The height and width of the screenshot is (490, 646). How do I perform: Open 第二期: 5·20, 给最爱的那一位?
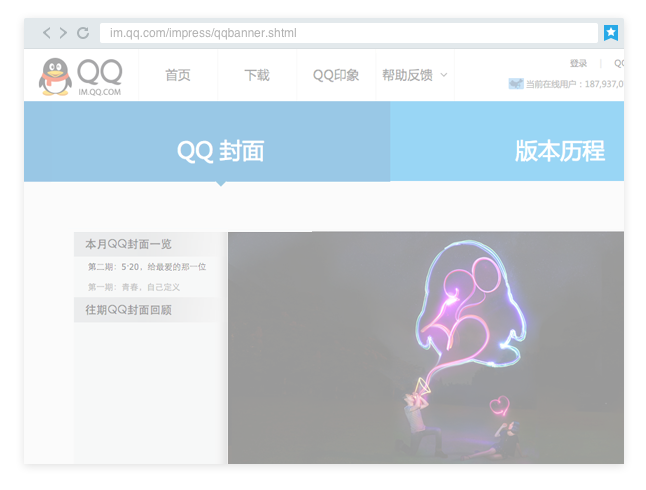pyautogui.click(x=147, y=267)
